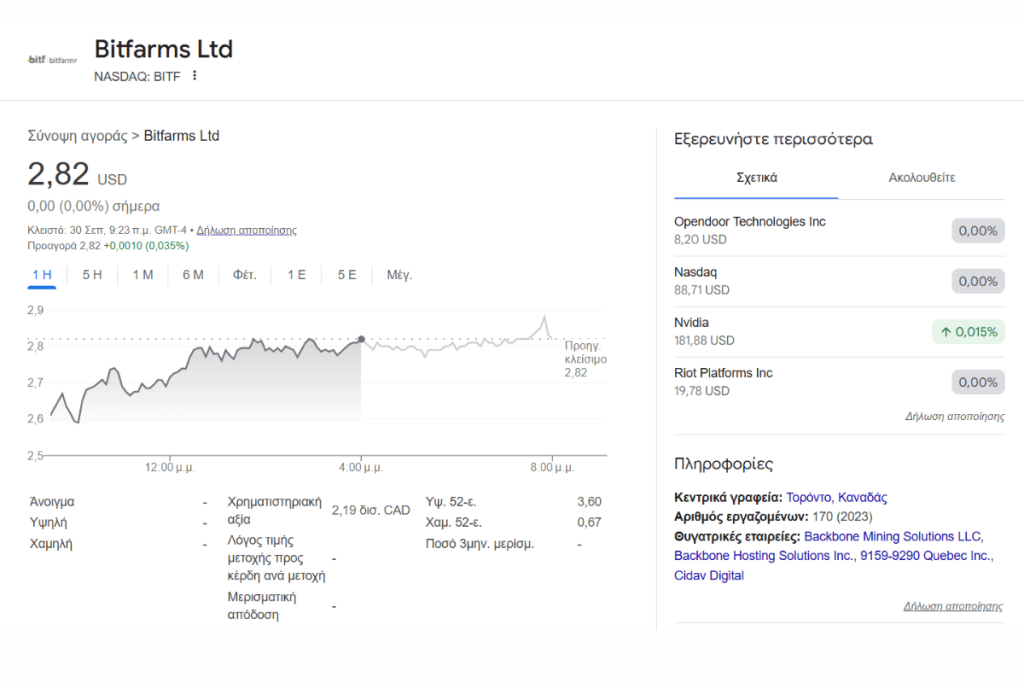Click Σύνοψη αγοράς breadcrumb link

pyautogui.click(x=77, y=136)
